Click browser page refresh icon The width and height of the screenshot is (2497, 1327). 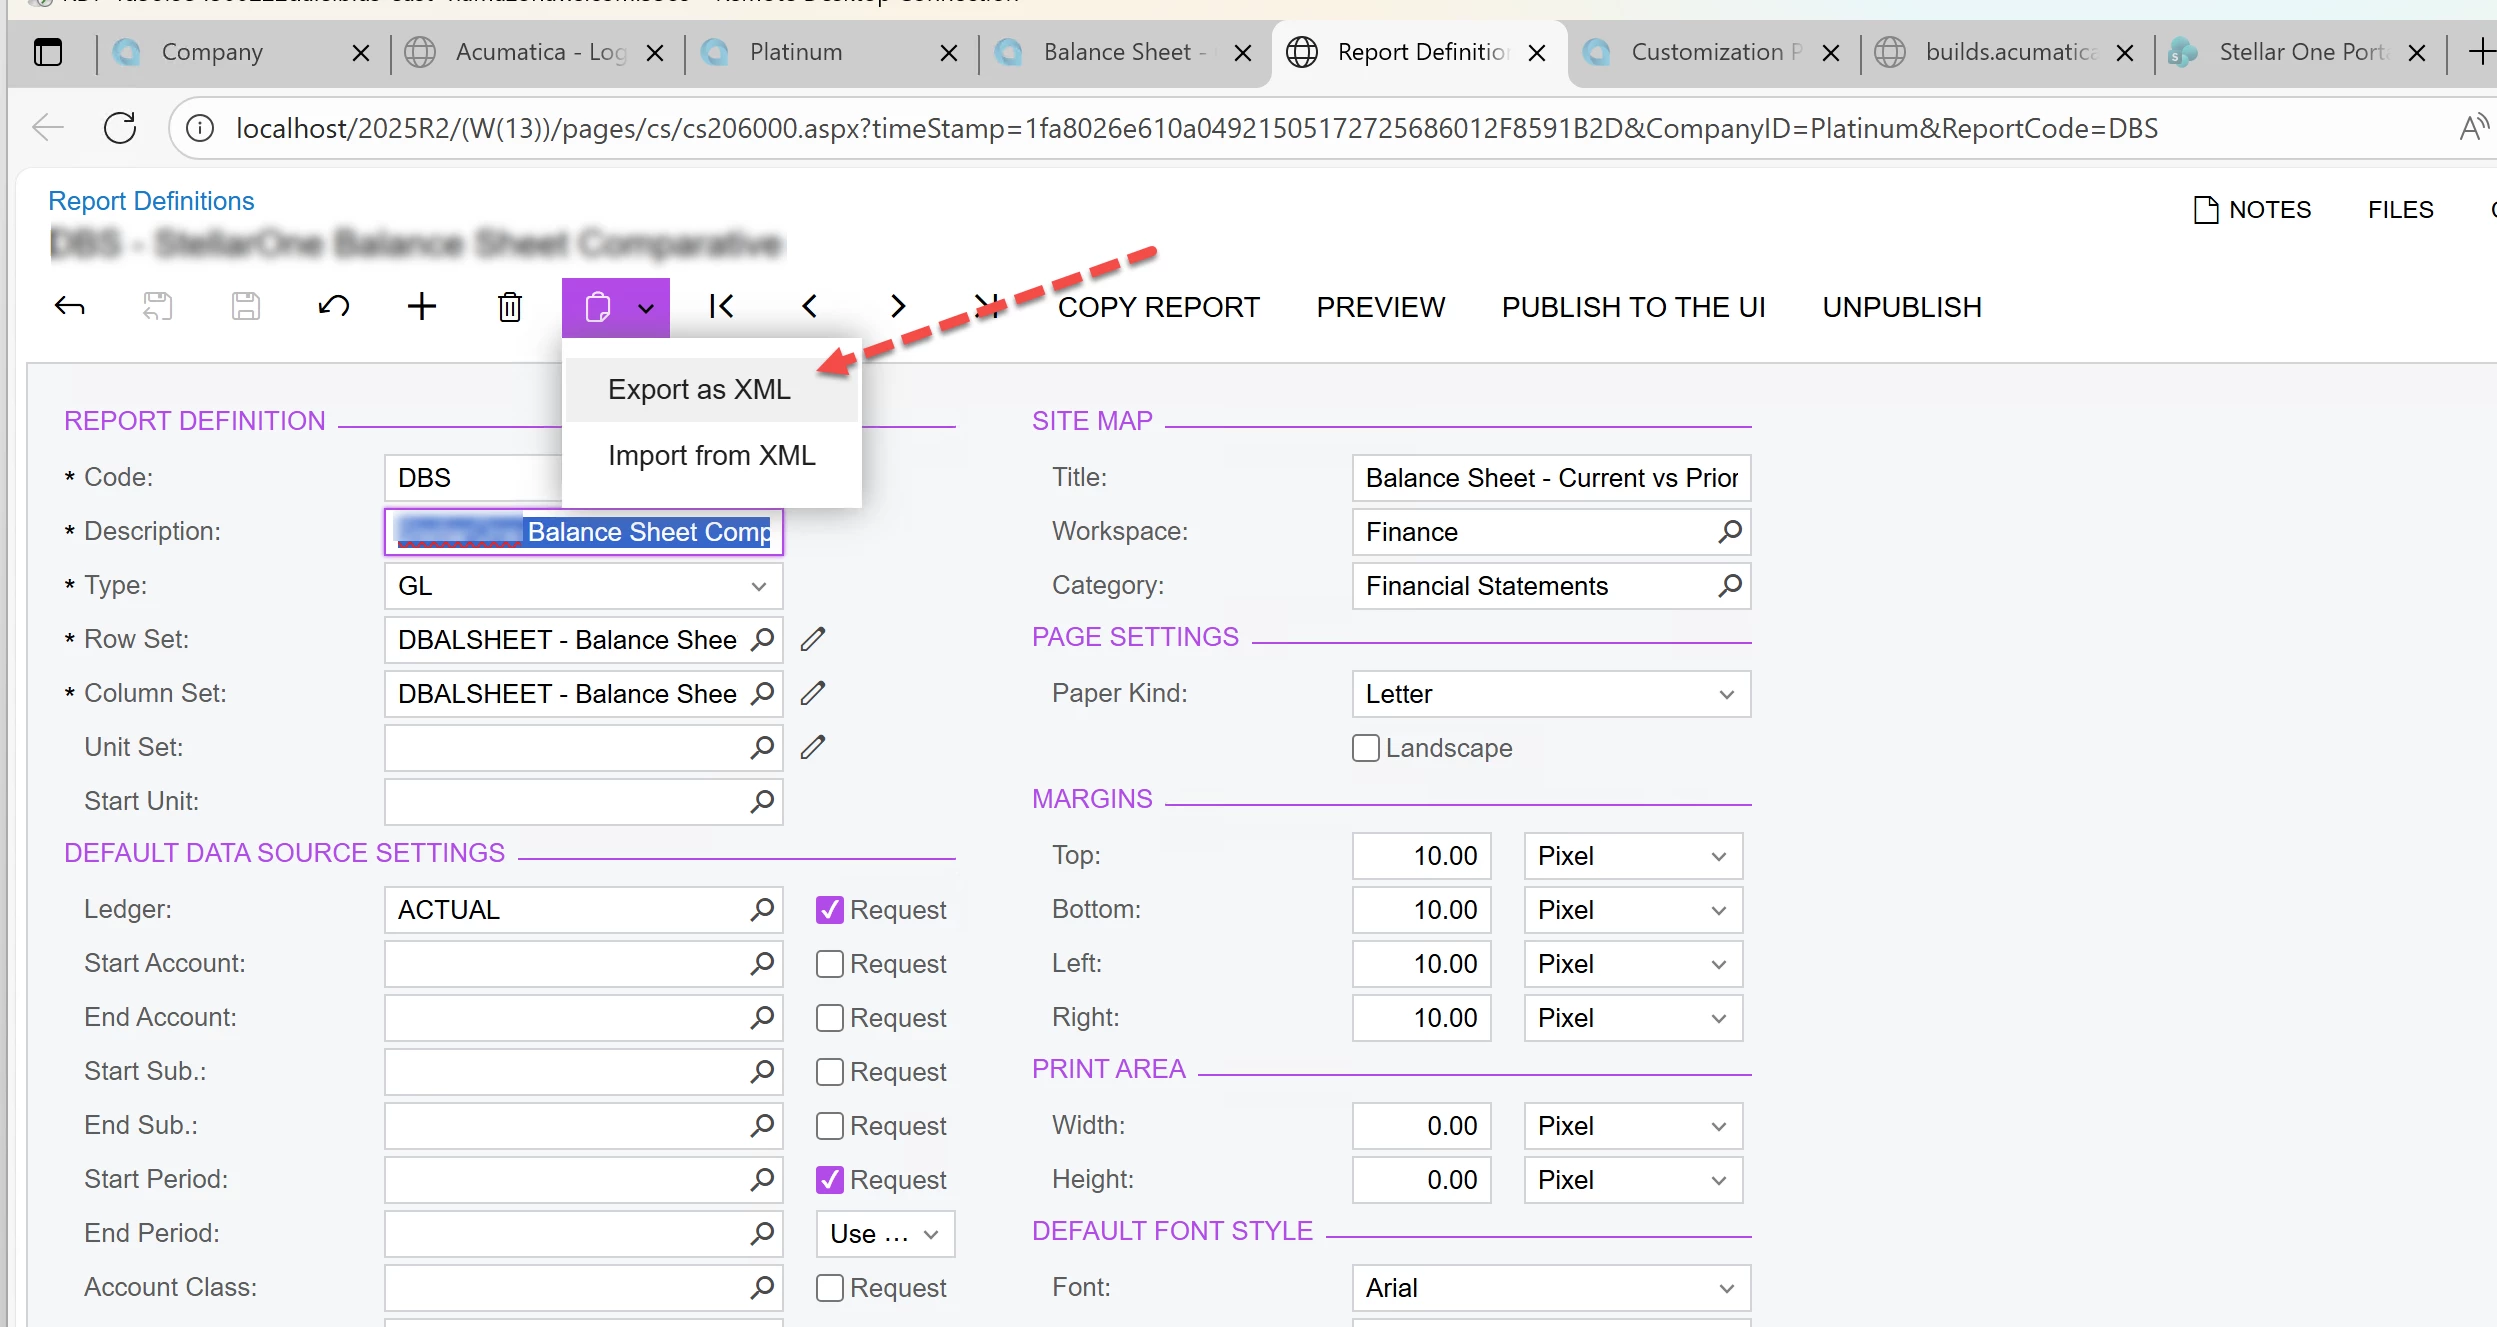click(x=120, y=128)
